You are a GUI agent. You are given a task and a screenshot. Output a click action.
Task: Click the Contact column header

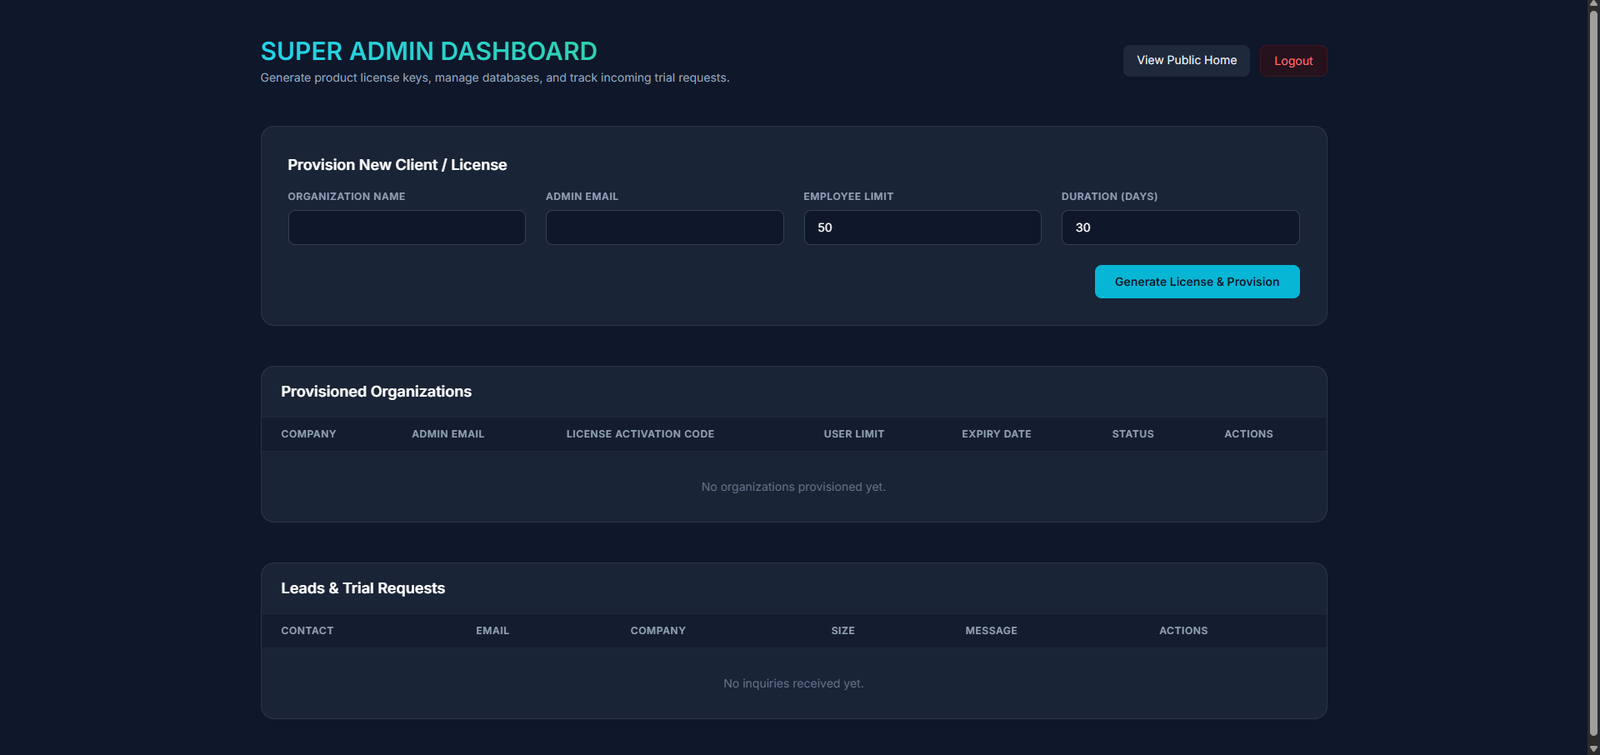(x=307, y=631)
